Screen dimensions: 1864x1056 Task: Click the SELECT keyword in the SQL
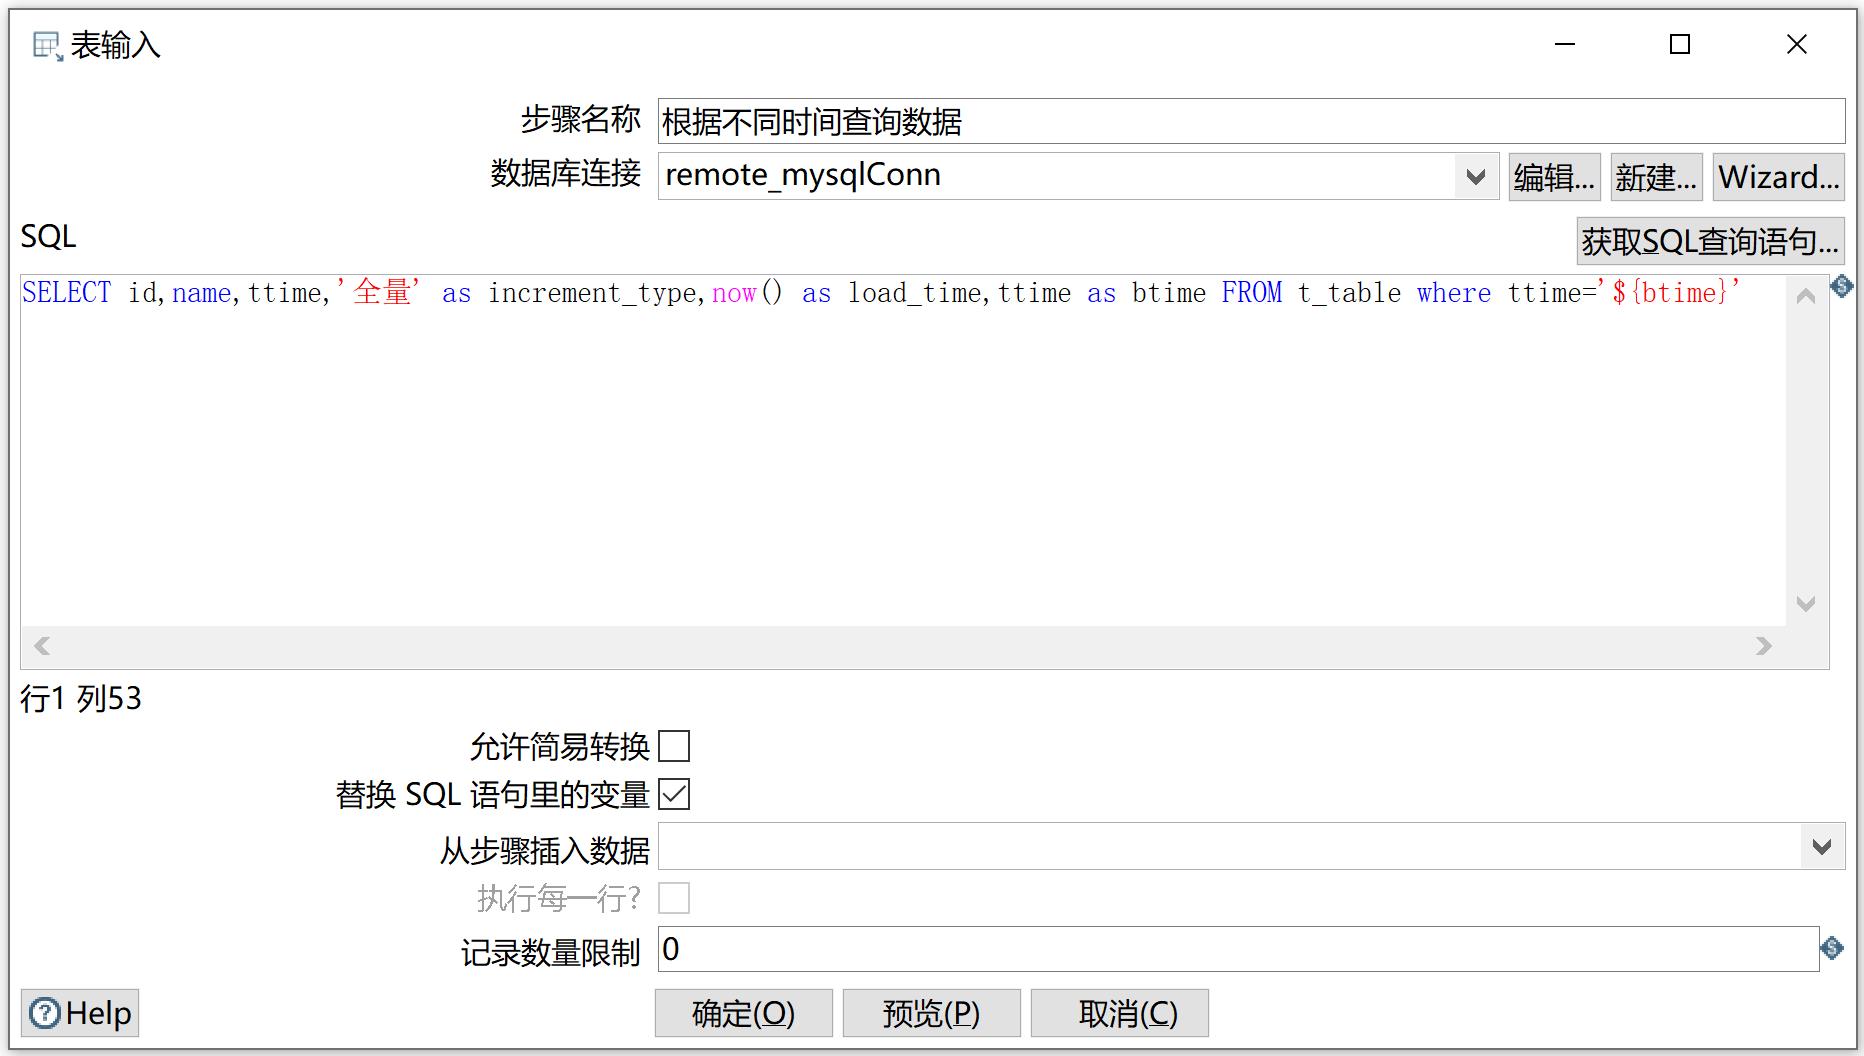click(x=67, y=292)
